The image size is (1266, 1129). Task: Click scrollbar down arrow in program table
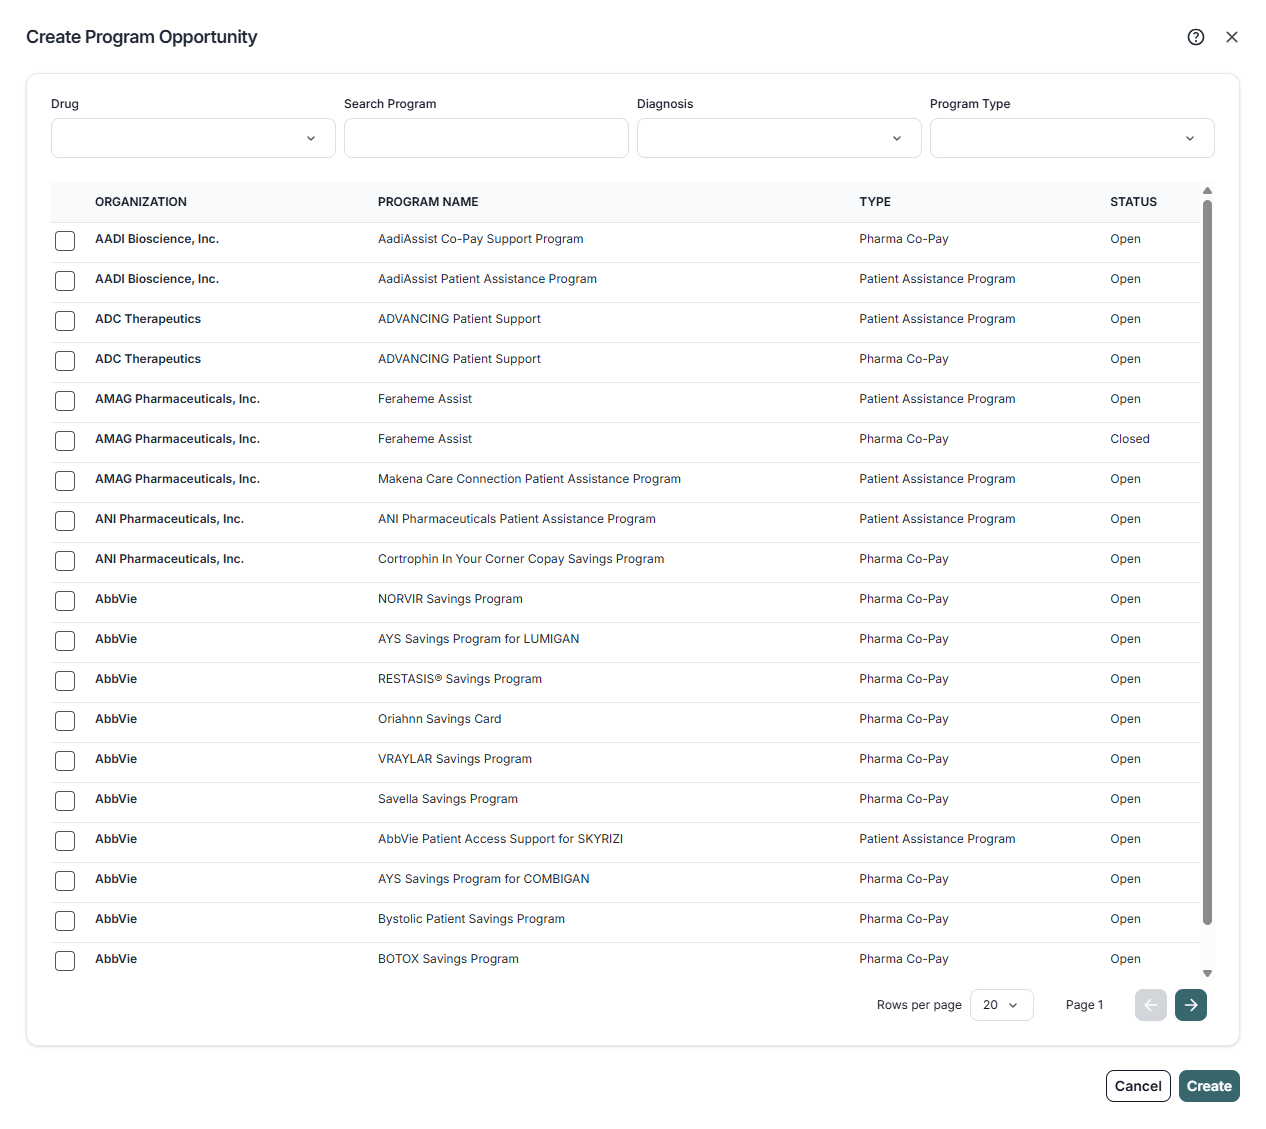(x=1207, y=973)
